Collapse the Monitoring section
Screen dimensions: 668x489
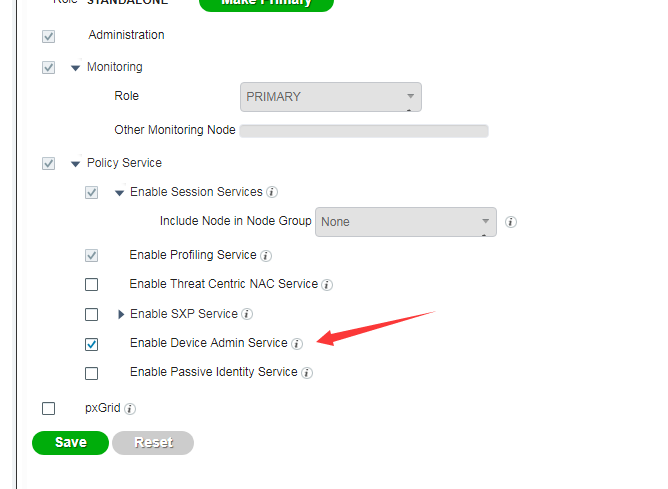(75, 68)
